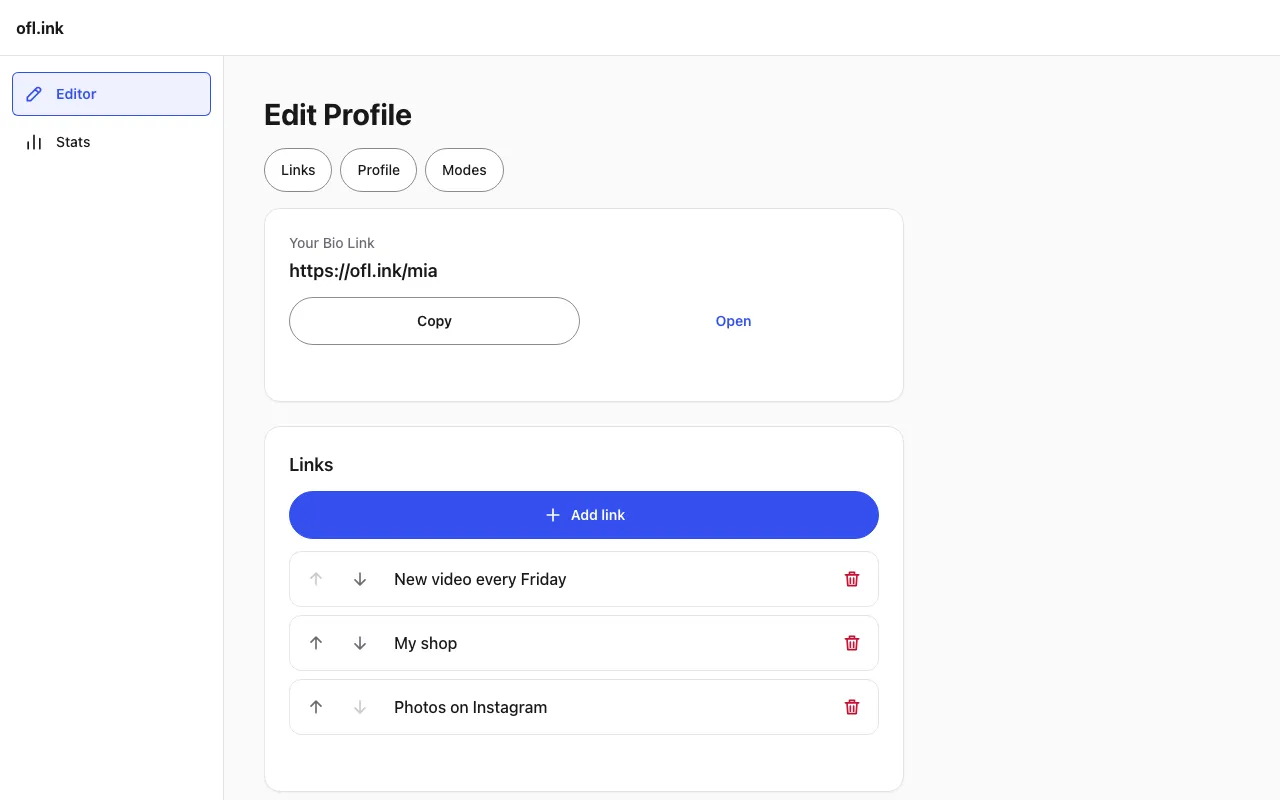Copy the bio link
The image size is (1280, 800).
pos(434,321)
